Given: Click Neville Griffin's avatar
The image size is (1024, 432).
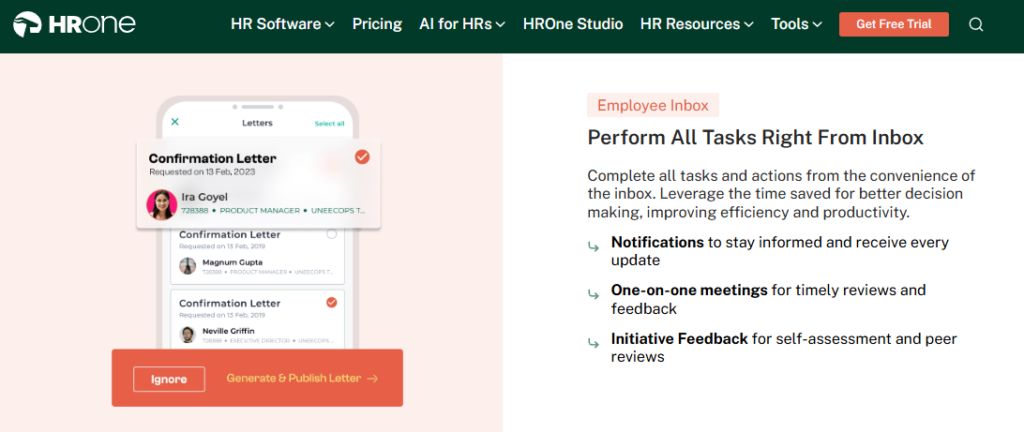Looking at the screenshot, I should pos(187,335).
